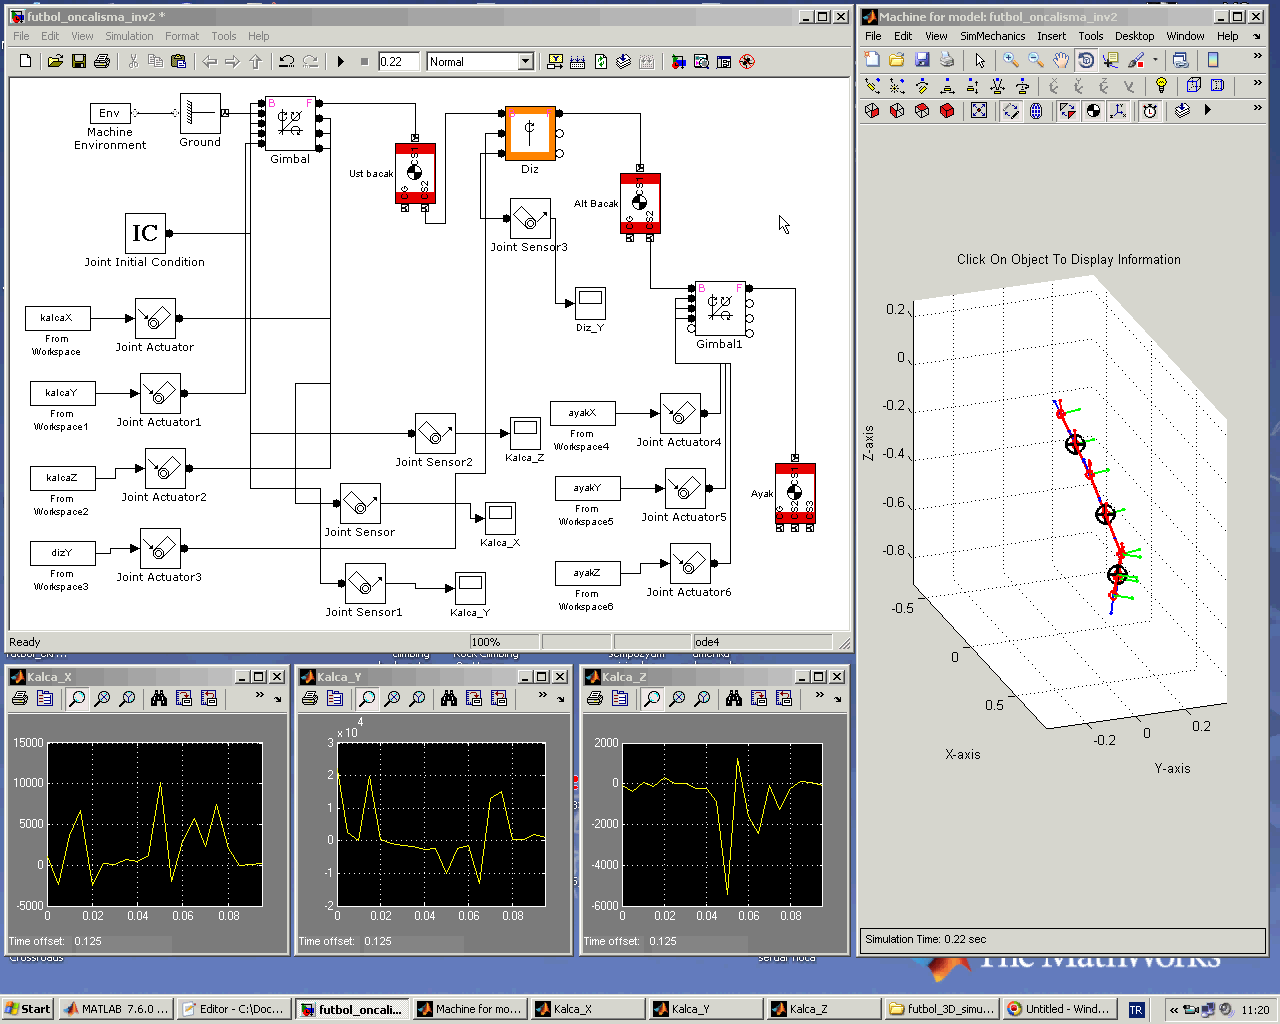Expand third toolbar overflow chevron in Machine window
This screenshot has height=1024, width=1280.
(x=1258, y=108)
